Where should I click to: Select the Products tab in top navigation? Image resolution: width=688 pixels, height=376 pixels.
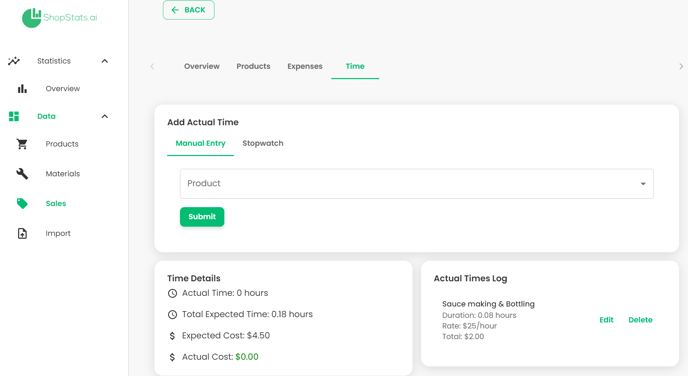pos(253,66)
